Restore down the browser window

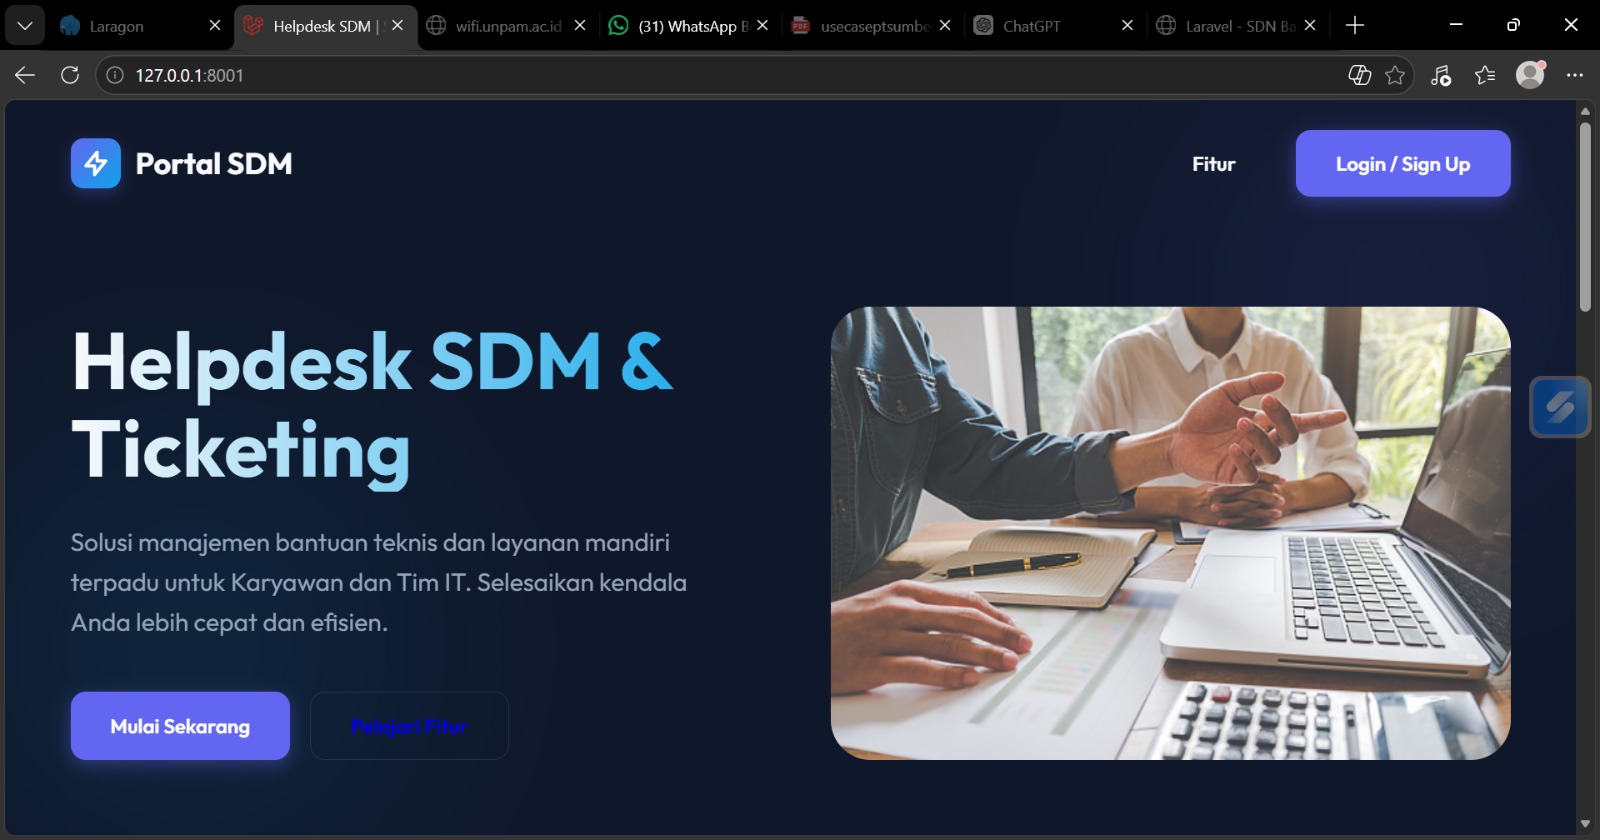[x=1513, y=25]
